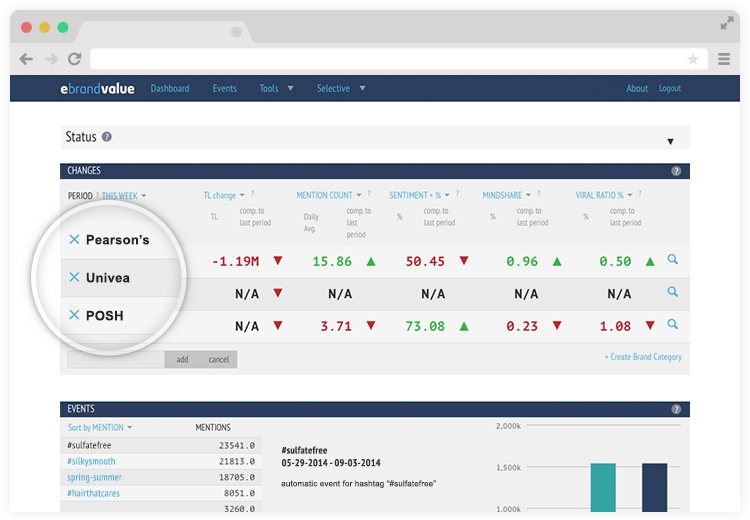Select the #hairthatcares event link
This screenshot has height=520, width=750.
(x=93, y=493)
